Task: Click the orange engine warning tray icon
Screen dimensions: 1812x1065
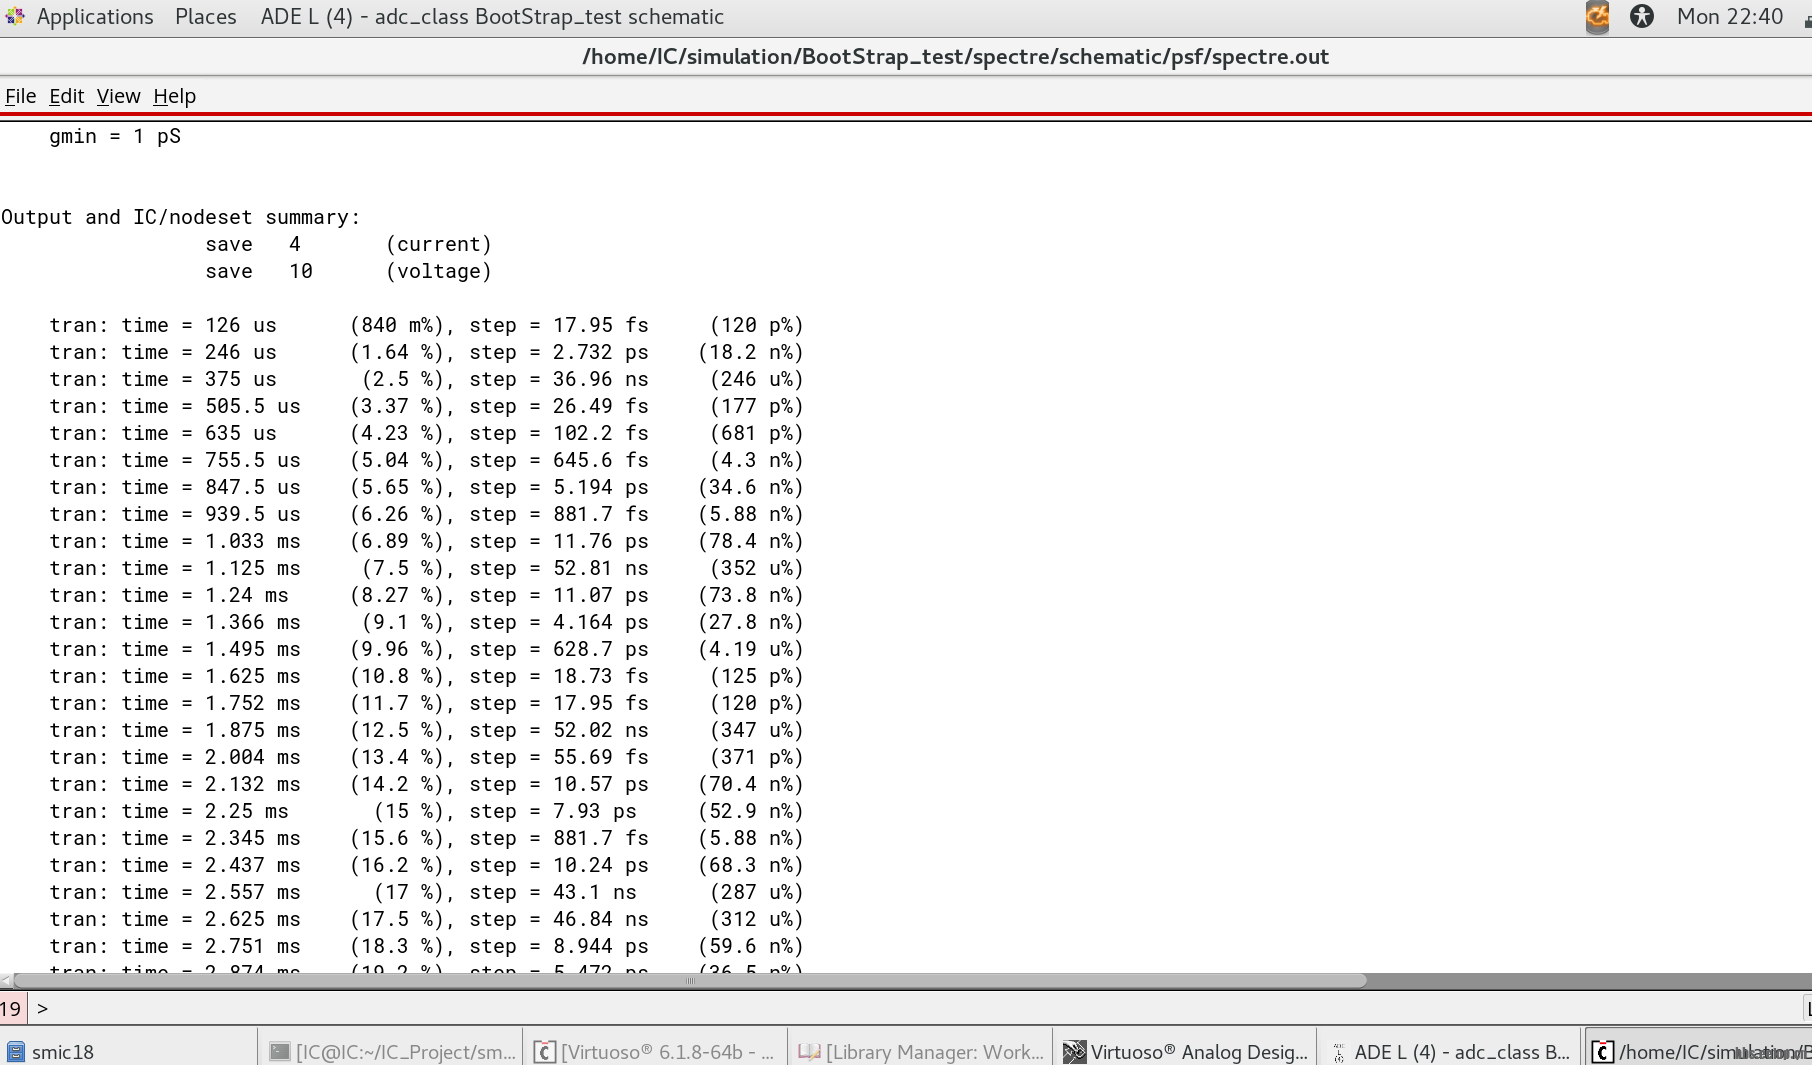Action: [1597, 17]
